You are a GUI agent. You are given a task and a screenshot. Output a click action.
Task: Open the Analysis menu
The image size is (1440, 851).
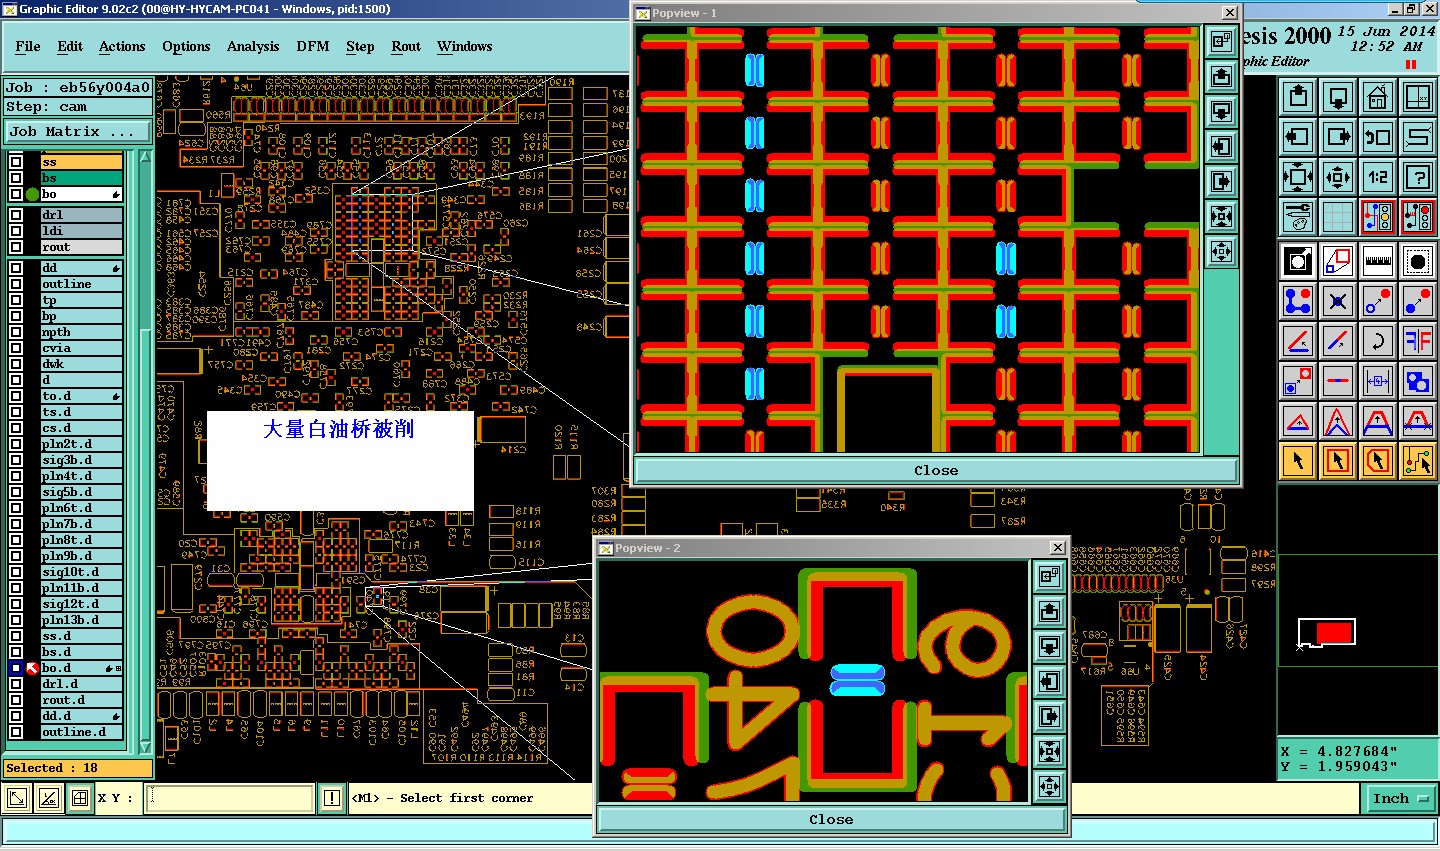253,47
